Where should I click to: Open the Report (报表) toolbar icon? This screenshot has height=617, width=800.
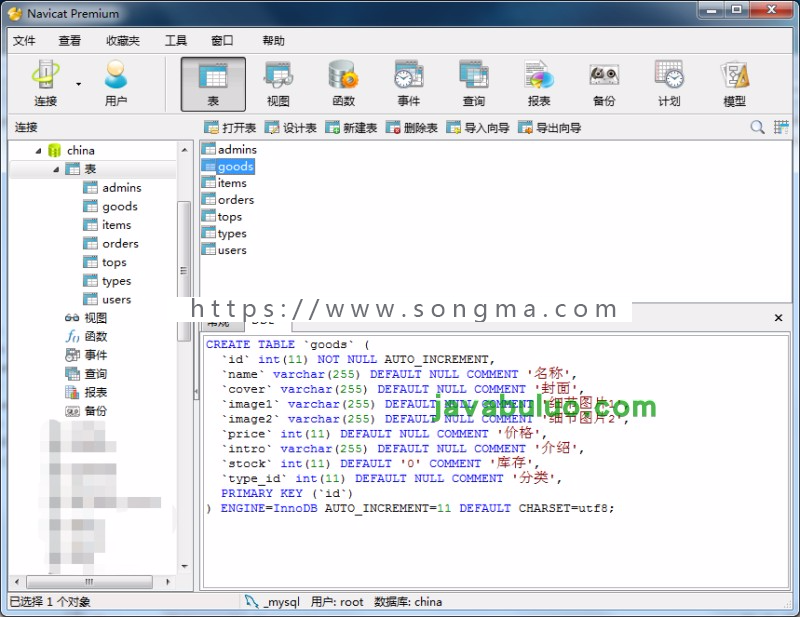click(539, 83)
